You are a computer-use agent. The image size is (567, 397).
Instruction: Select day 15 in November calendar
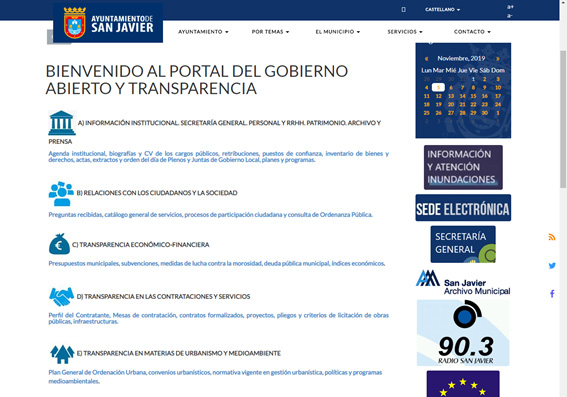(473, 96)
